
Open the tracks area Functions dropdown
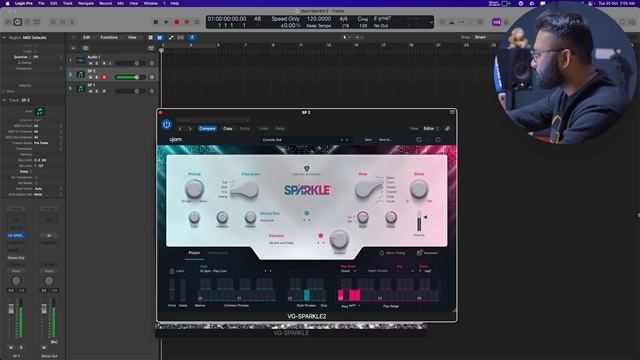[x=110, y=38]
